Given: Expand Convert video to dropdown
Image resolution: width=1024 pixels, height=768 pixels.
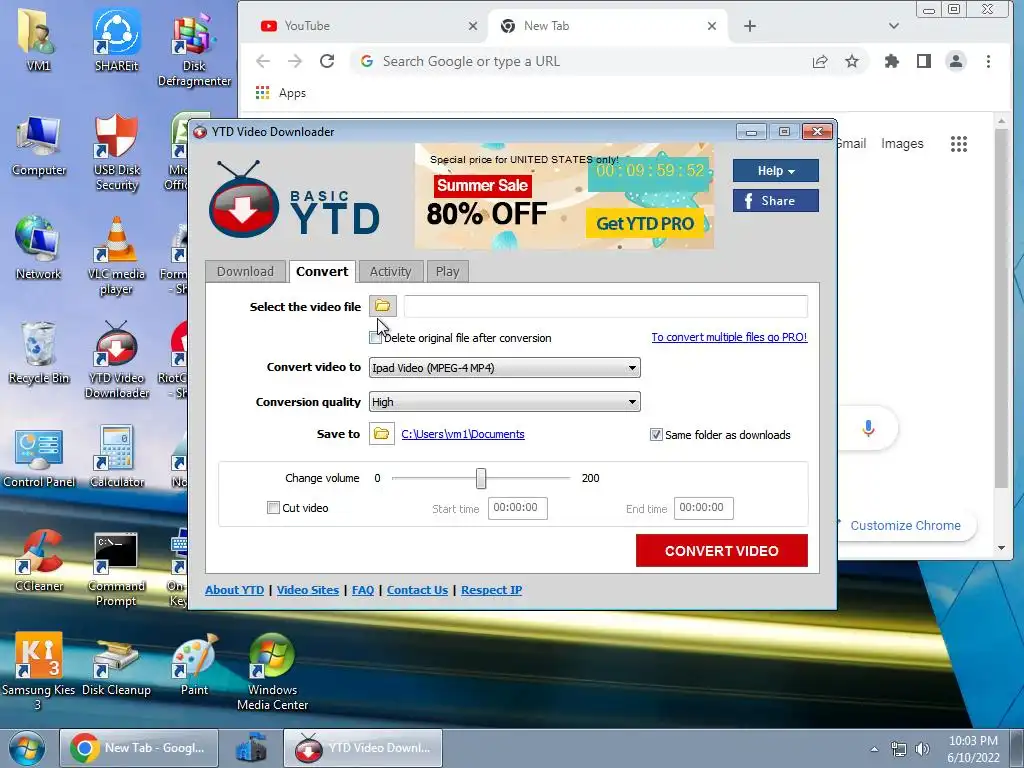Looking at the screenshot, I should point(504,368).
